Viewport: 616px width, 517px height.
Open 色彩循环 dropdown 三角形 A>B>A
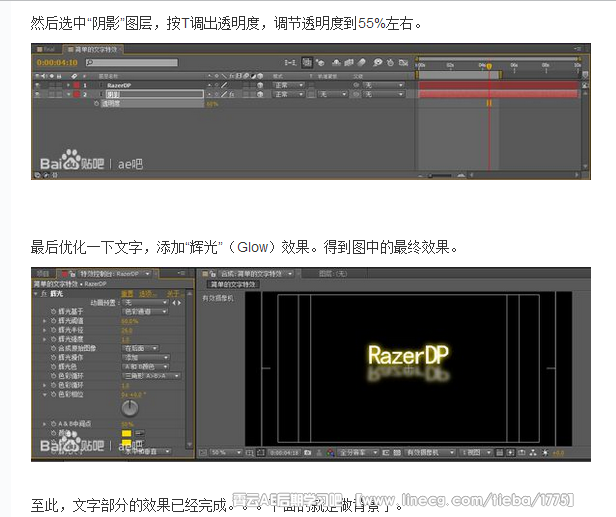[152, 376]
